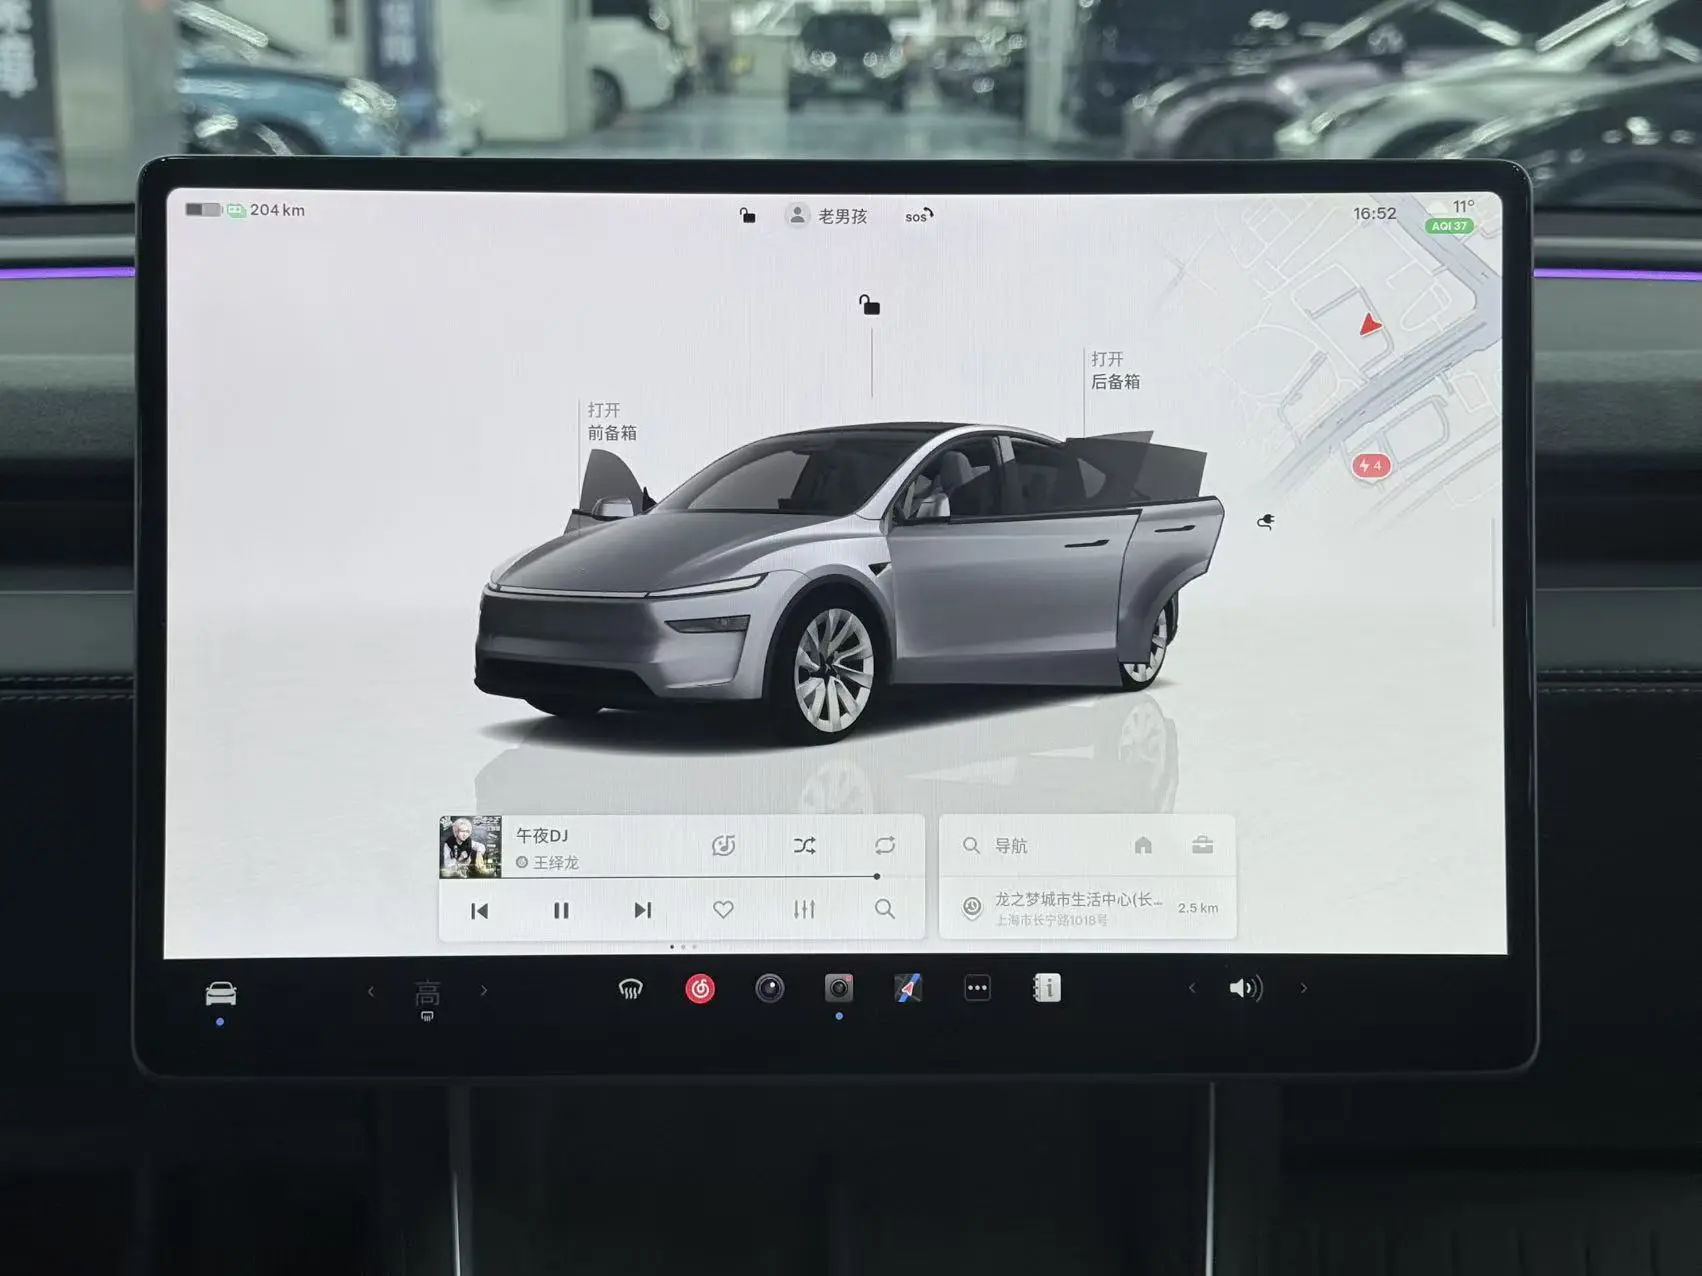Open rear trunk via 打开后备箱

click(x=1114, y=370)
